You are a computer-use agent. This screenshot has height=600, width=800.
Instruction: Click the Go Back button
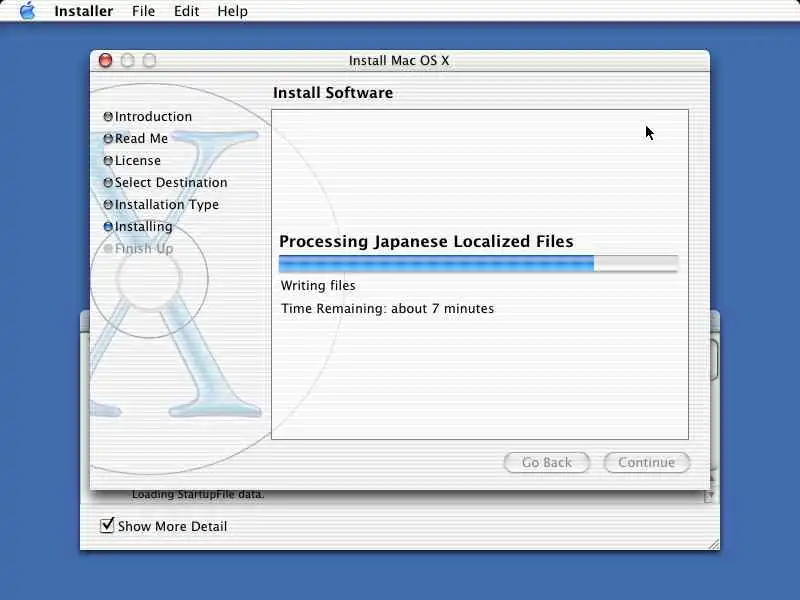(x=546, y=462)
